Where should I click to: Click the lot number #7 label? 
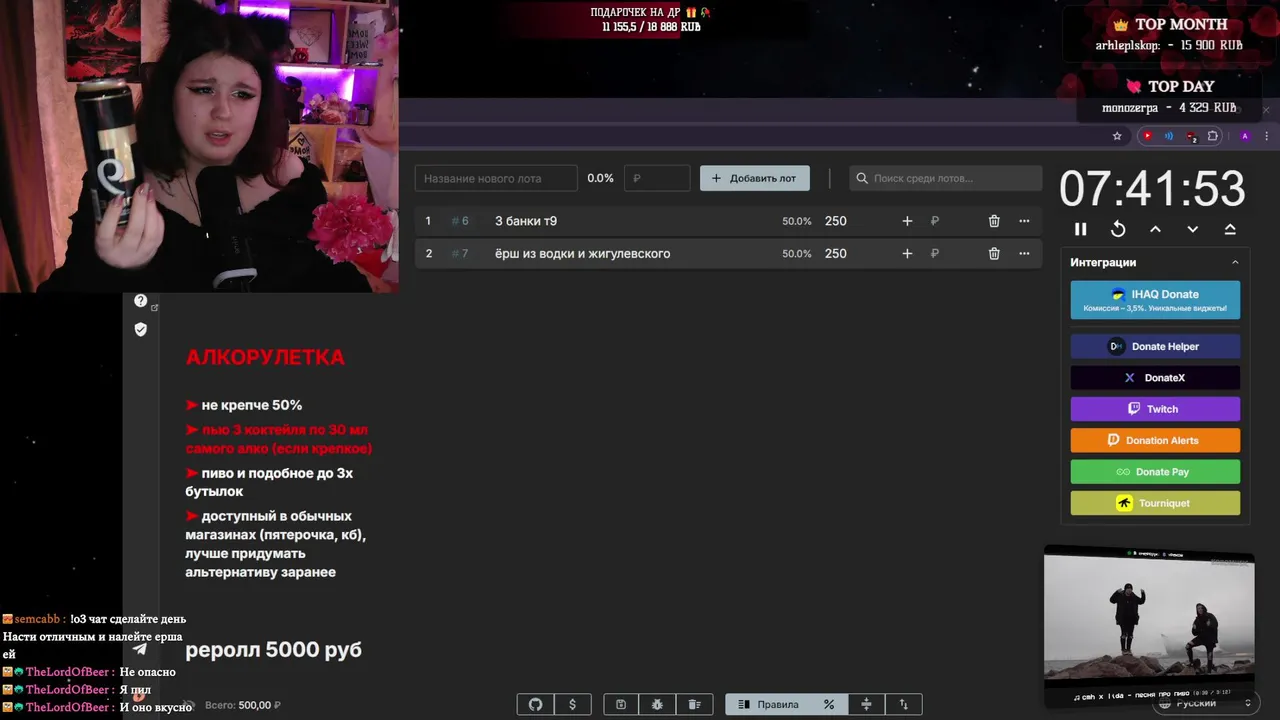[460, 254]
